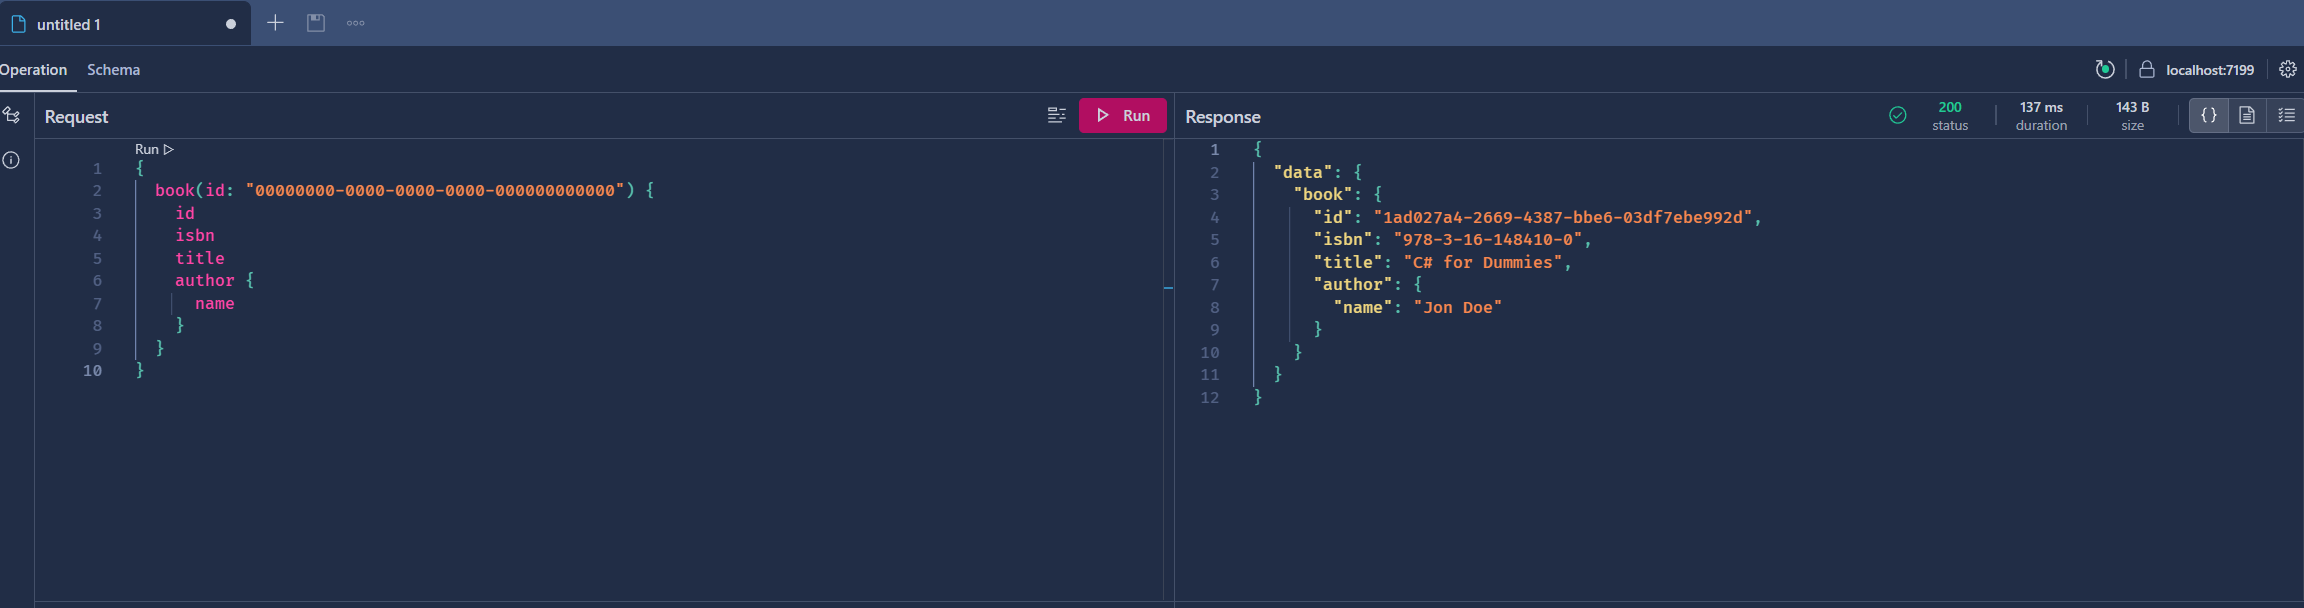Click the 200 status value

1950,107
